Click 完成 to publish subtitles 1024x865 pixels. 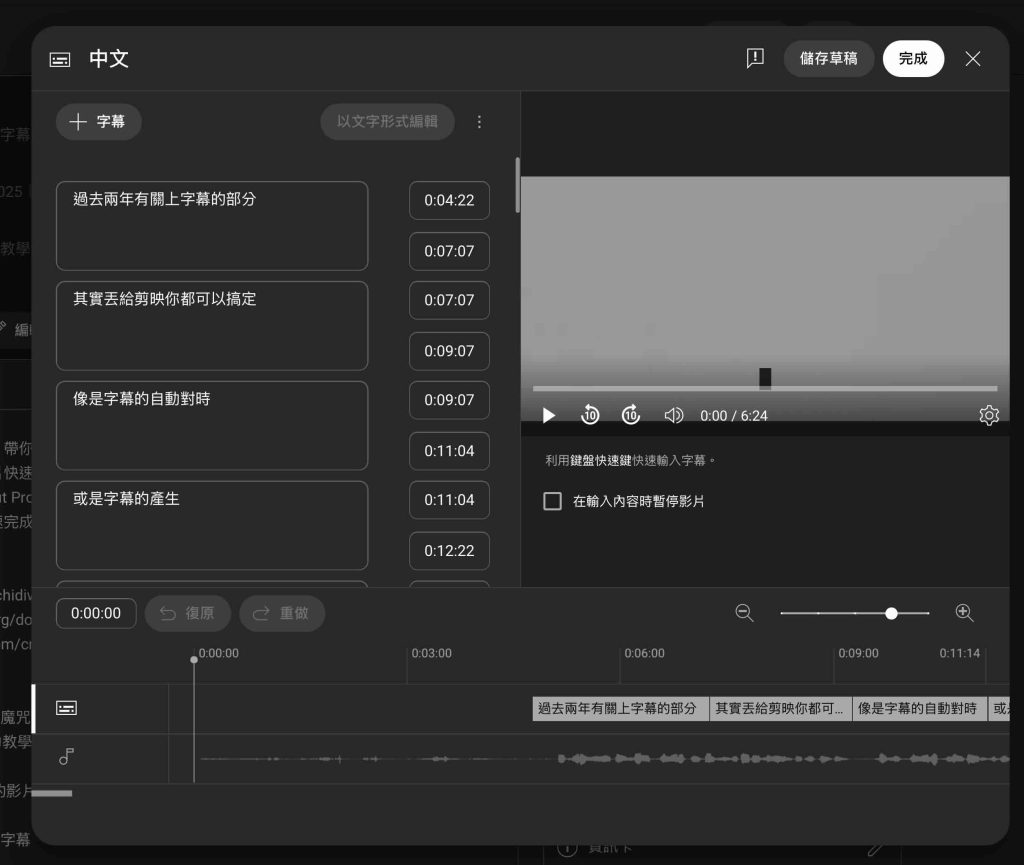[x=913, y=58]
